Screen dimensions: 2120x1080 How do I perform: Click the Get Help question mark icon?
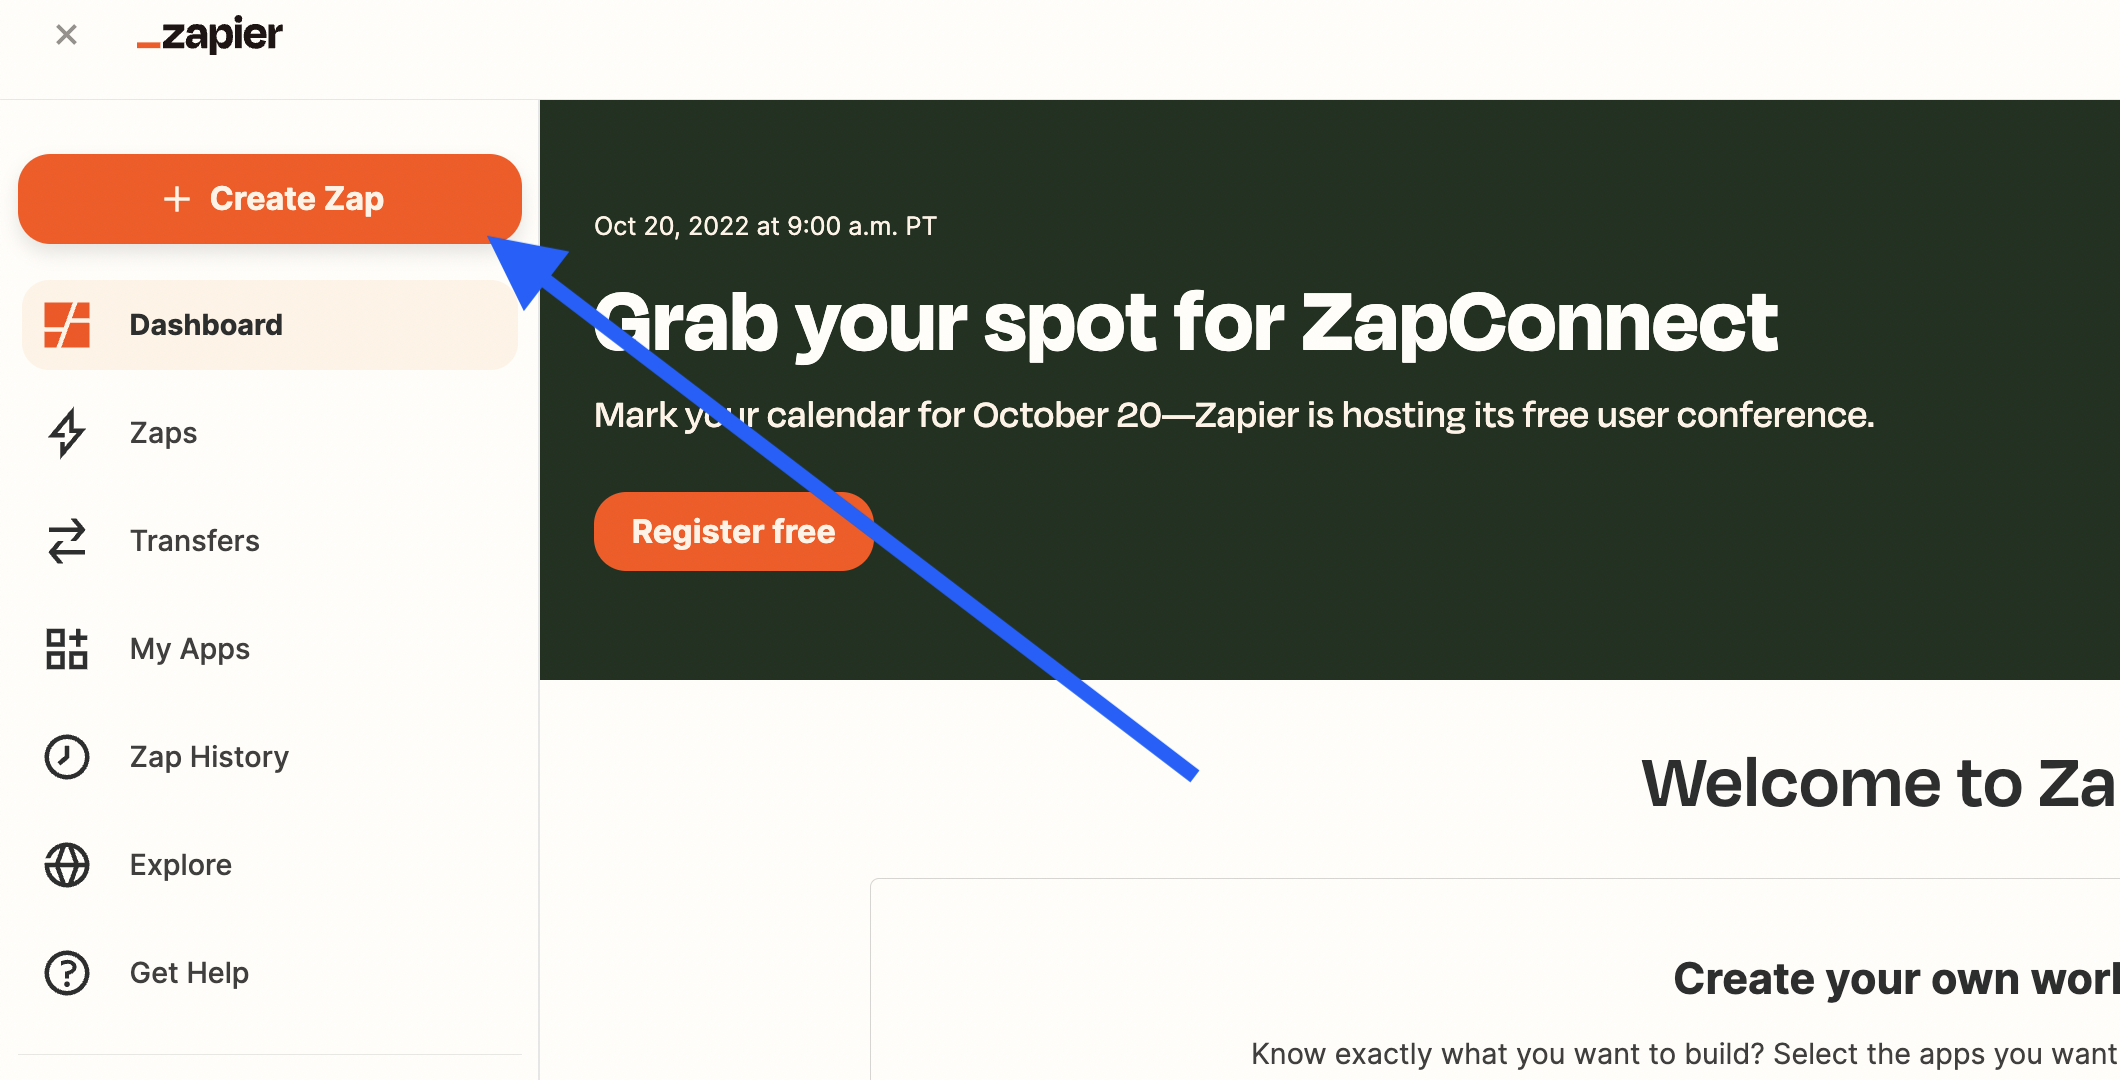pos(67,973)
